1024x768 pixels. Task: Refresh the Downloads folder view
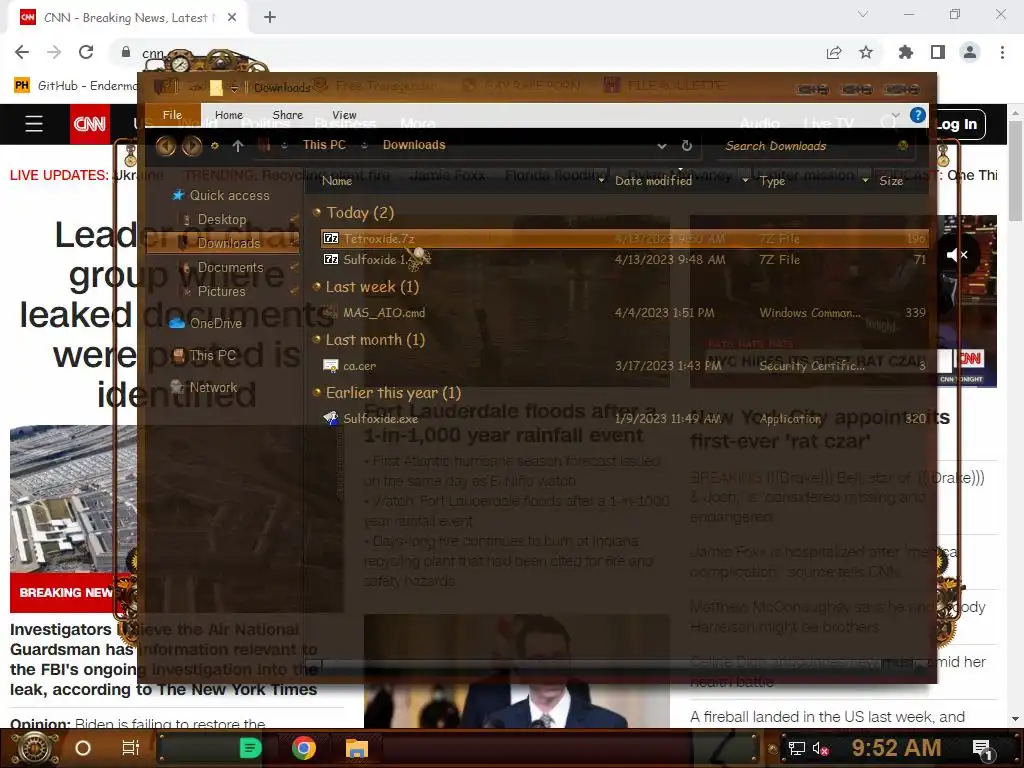coord(686,146)
